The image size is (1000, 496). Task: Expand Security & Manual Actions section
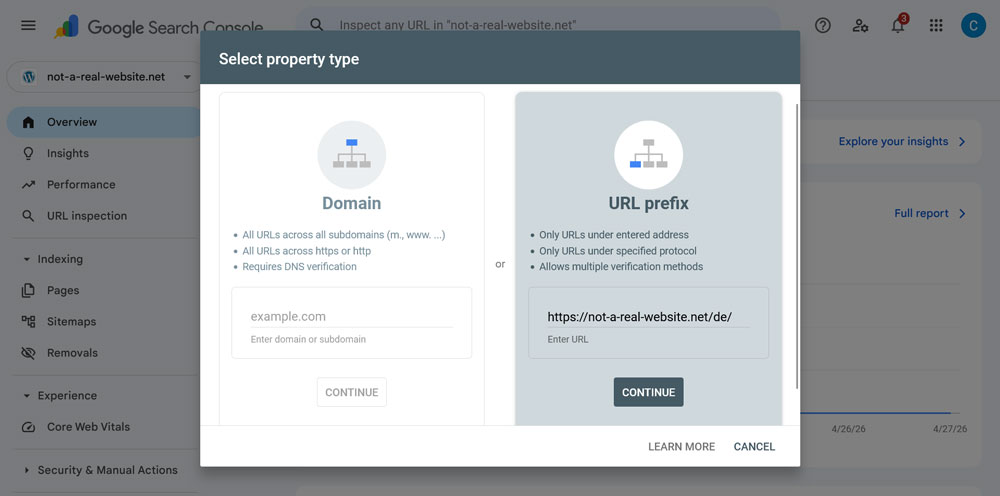(27, 470)
